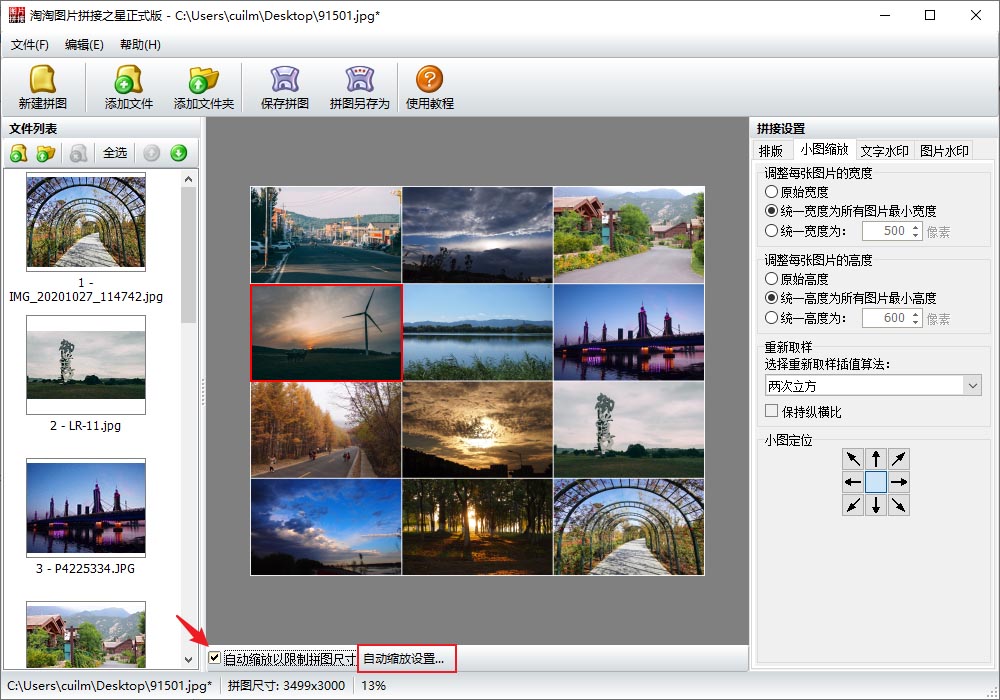
Task: Select the golden sunset clouds image in the collage
Action: pos(478,430)
